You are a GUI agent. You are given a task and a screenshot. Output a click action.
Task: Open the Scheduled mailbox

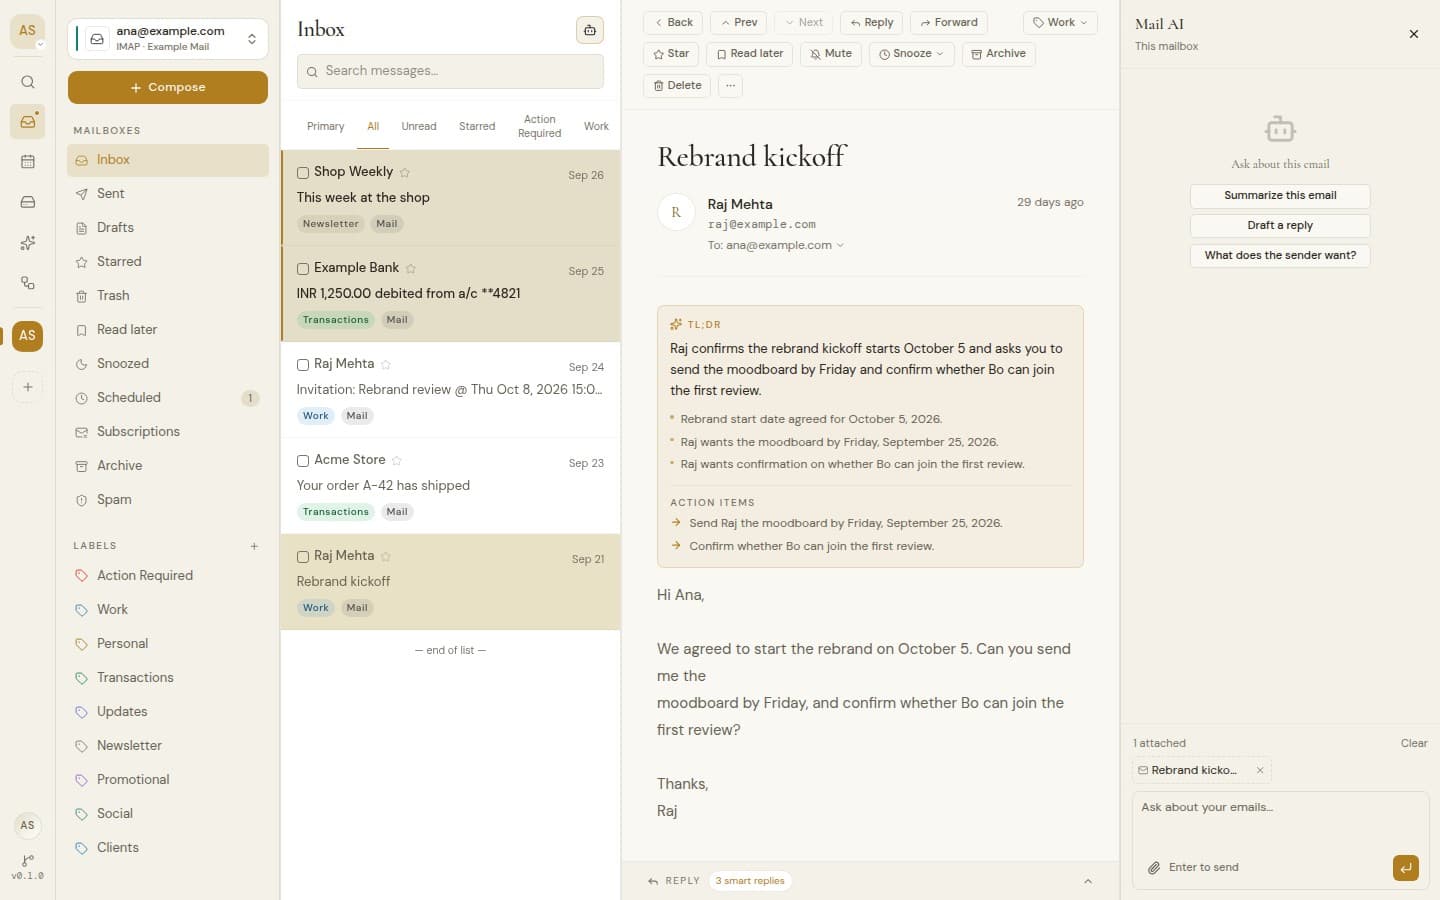(x=168, y=398)
